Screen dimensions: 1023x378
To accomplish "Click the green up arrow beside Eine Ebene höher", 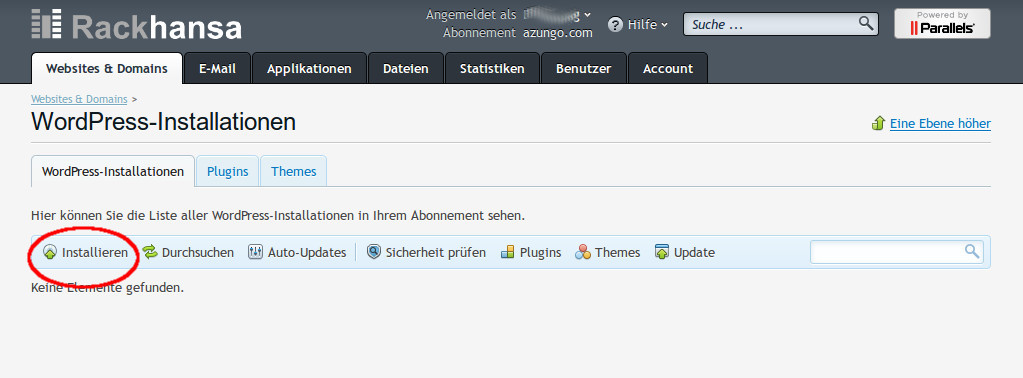I will coord(878,123).
